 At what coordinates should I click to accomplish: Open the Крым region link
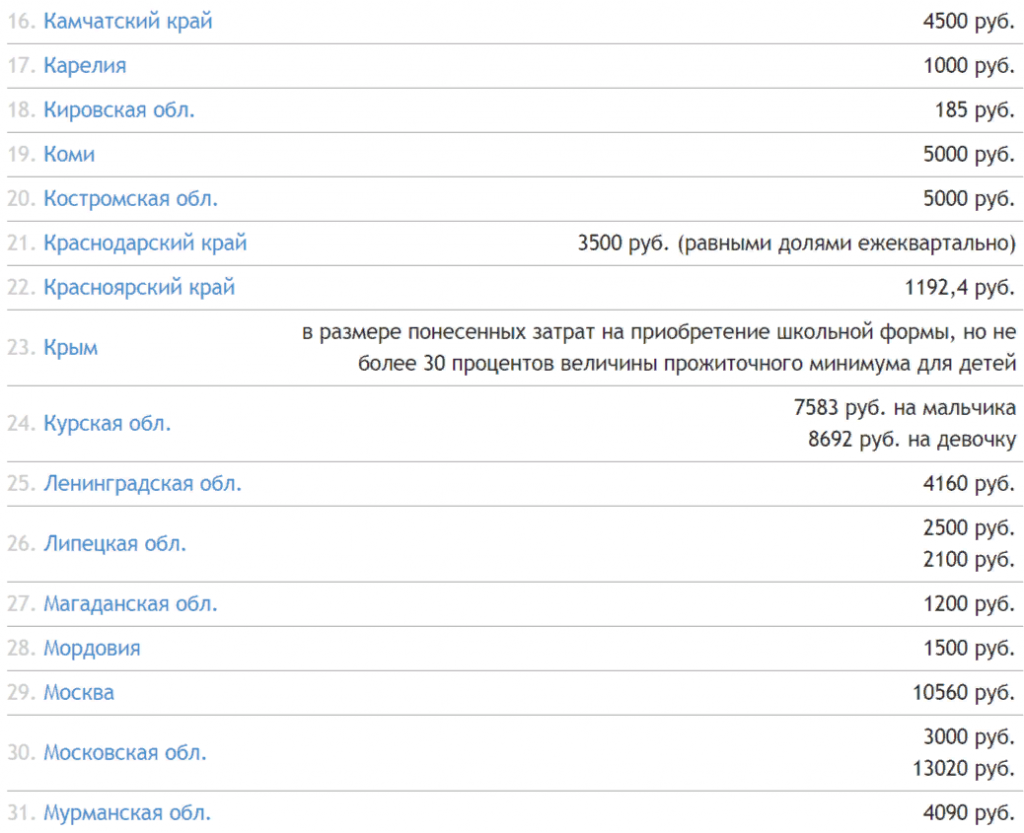[x=70, y=348]
